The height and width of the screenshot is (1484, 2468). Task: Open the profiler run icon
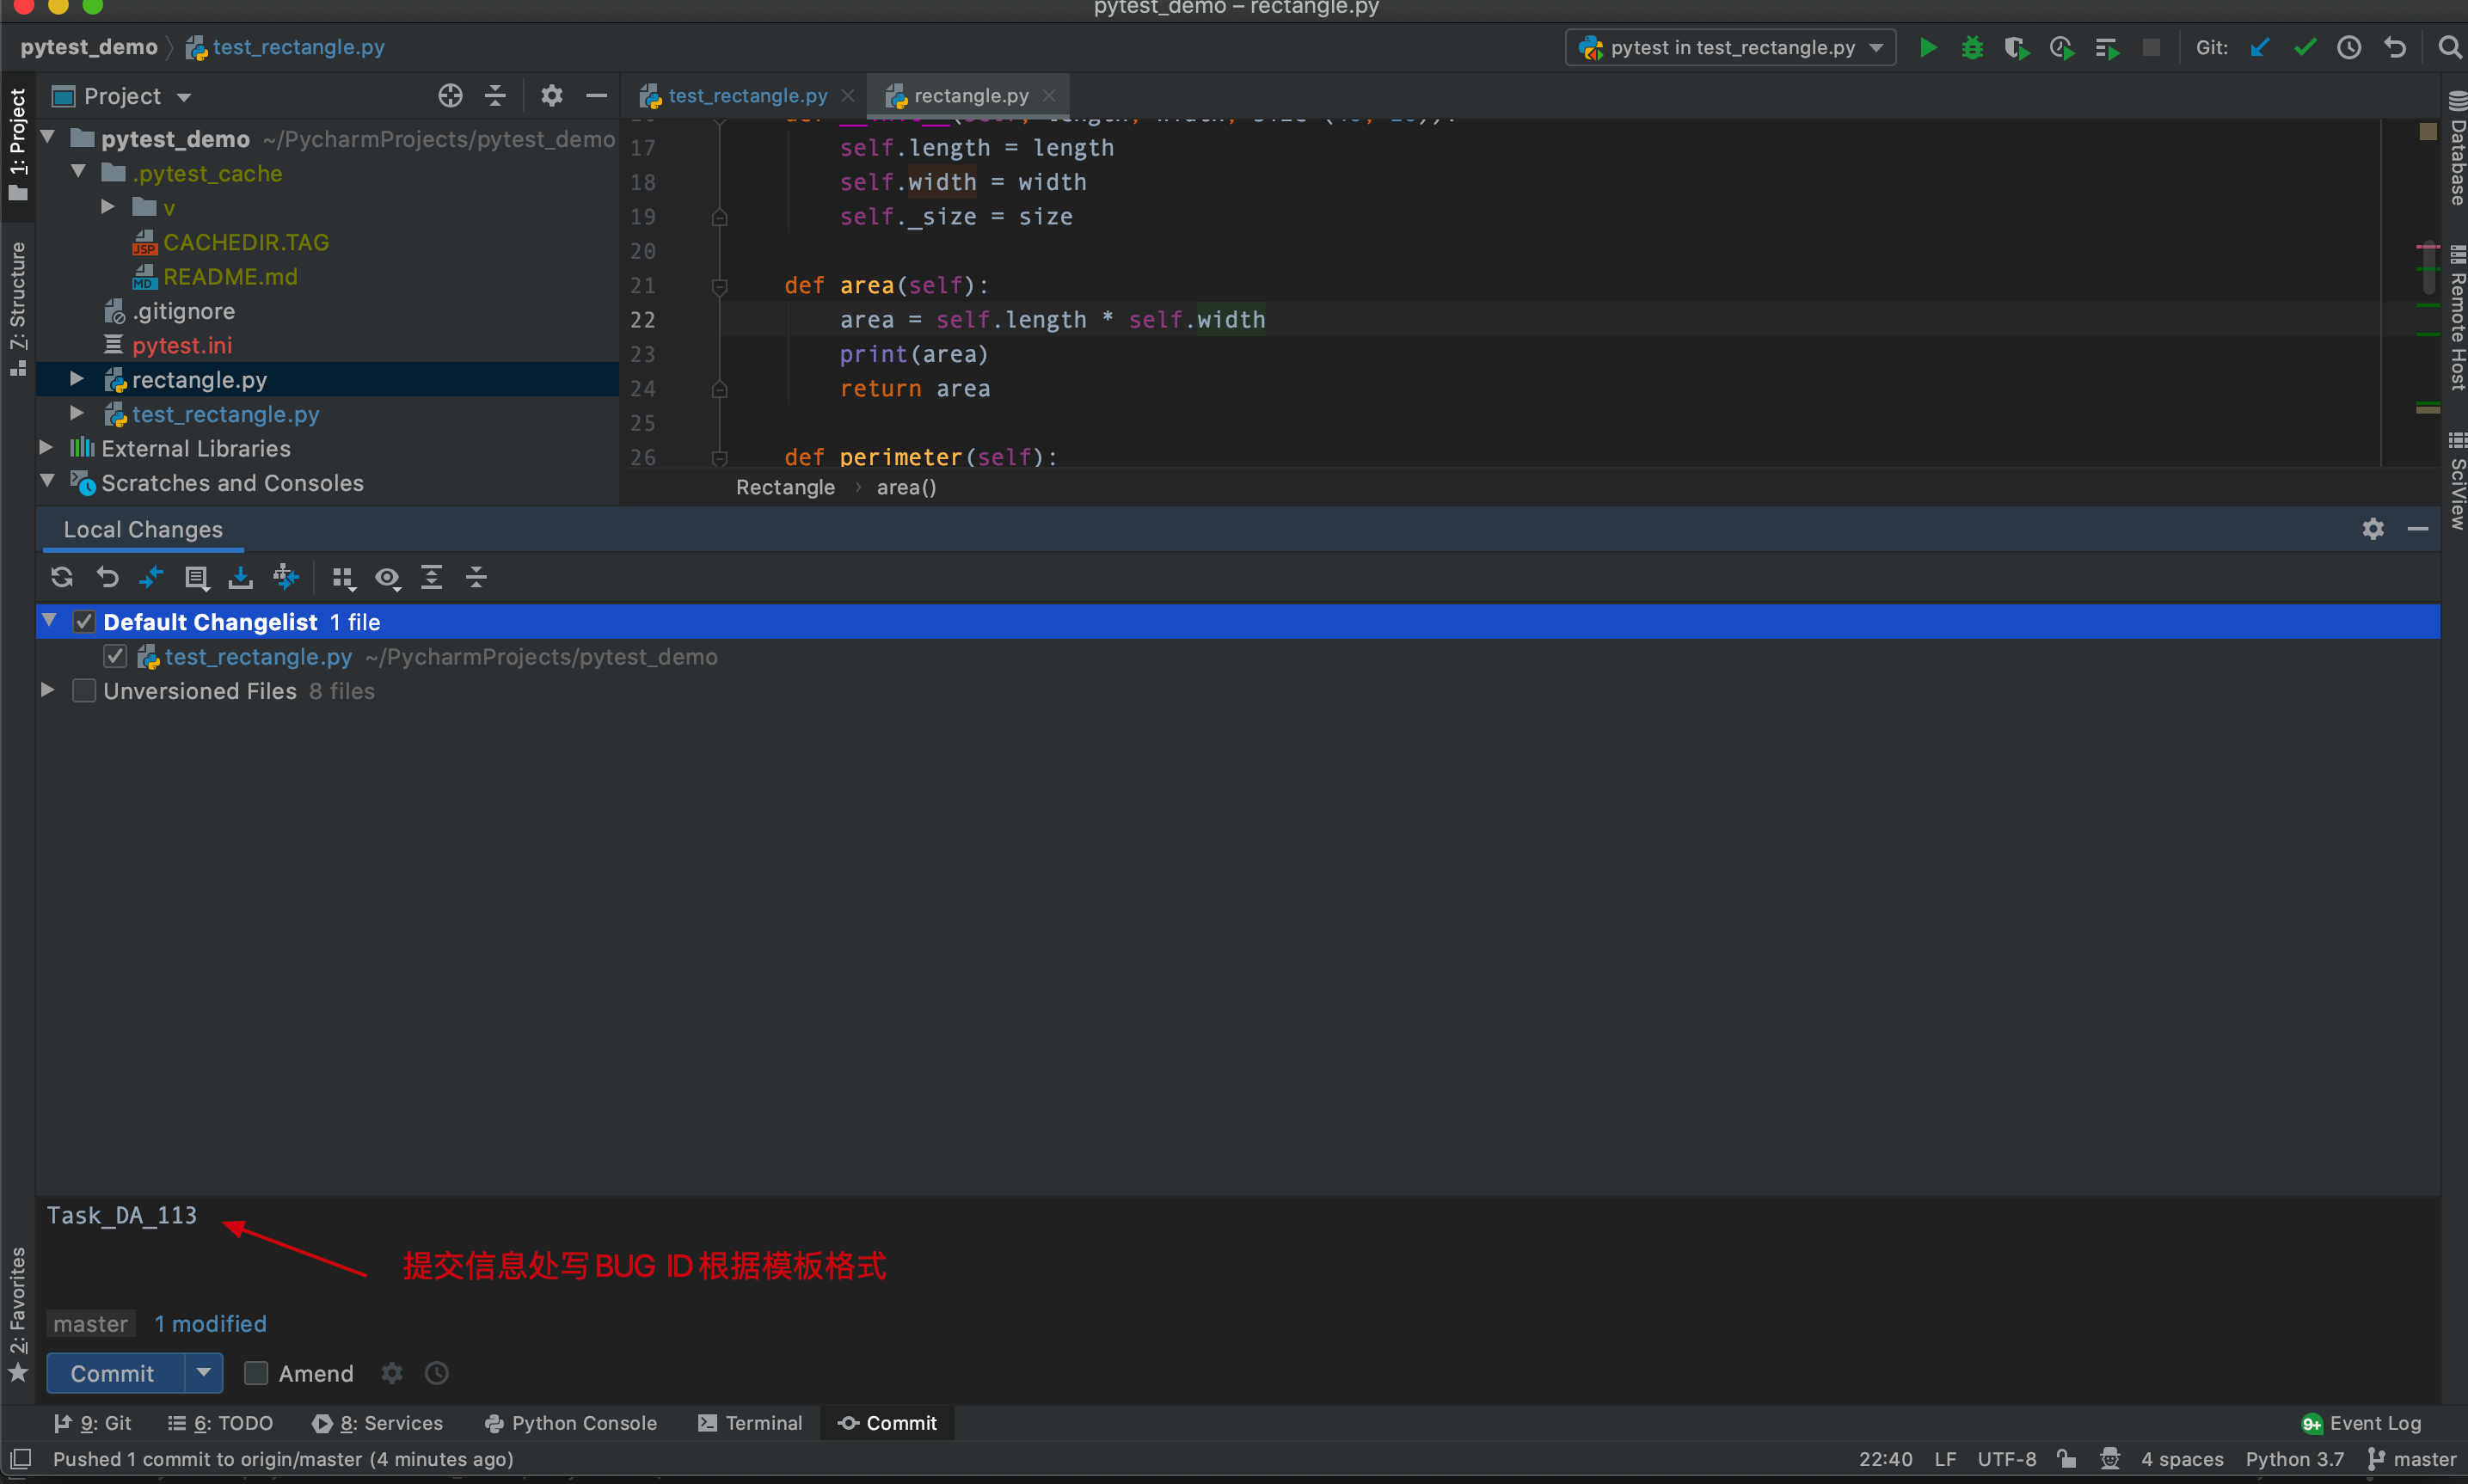[x=2061, y=47]
